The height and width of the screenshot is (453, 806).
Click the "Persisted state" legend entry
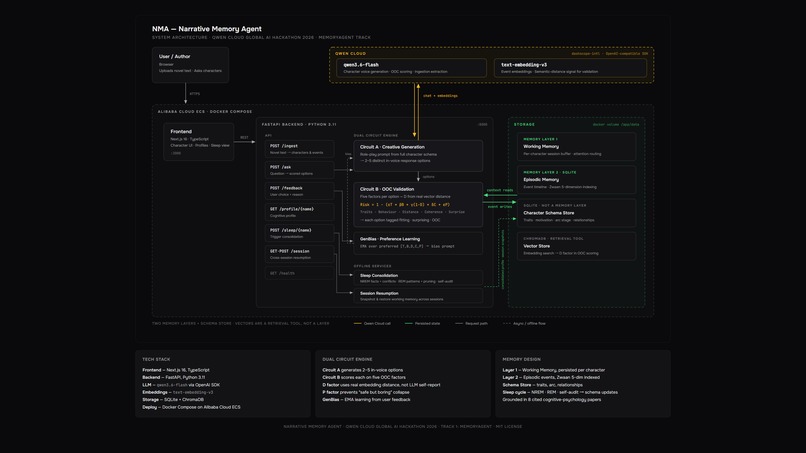click(x=422, y=323)
